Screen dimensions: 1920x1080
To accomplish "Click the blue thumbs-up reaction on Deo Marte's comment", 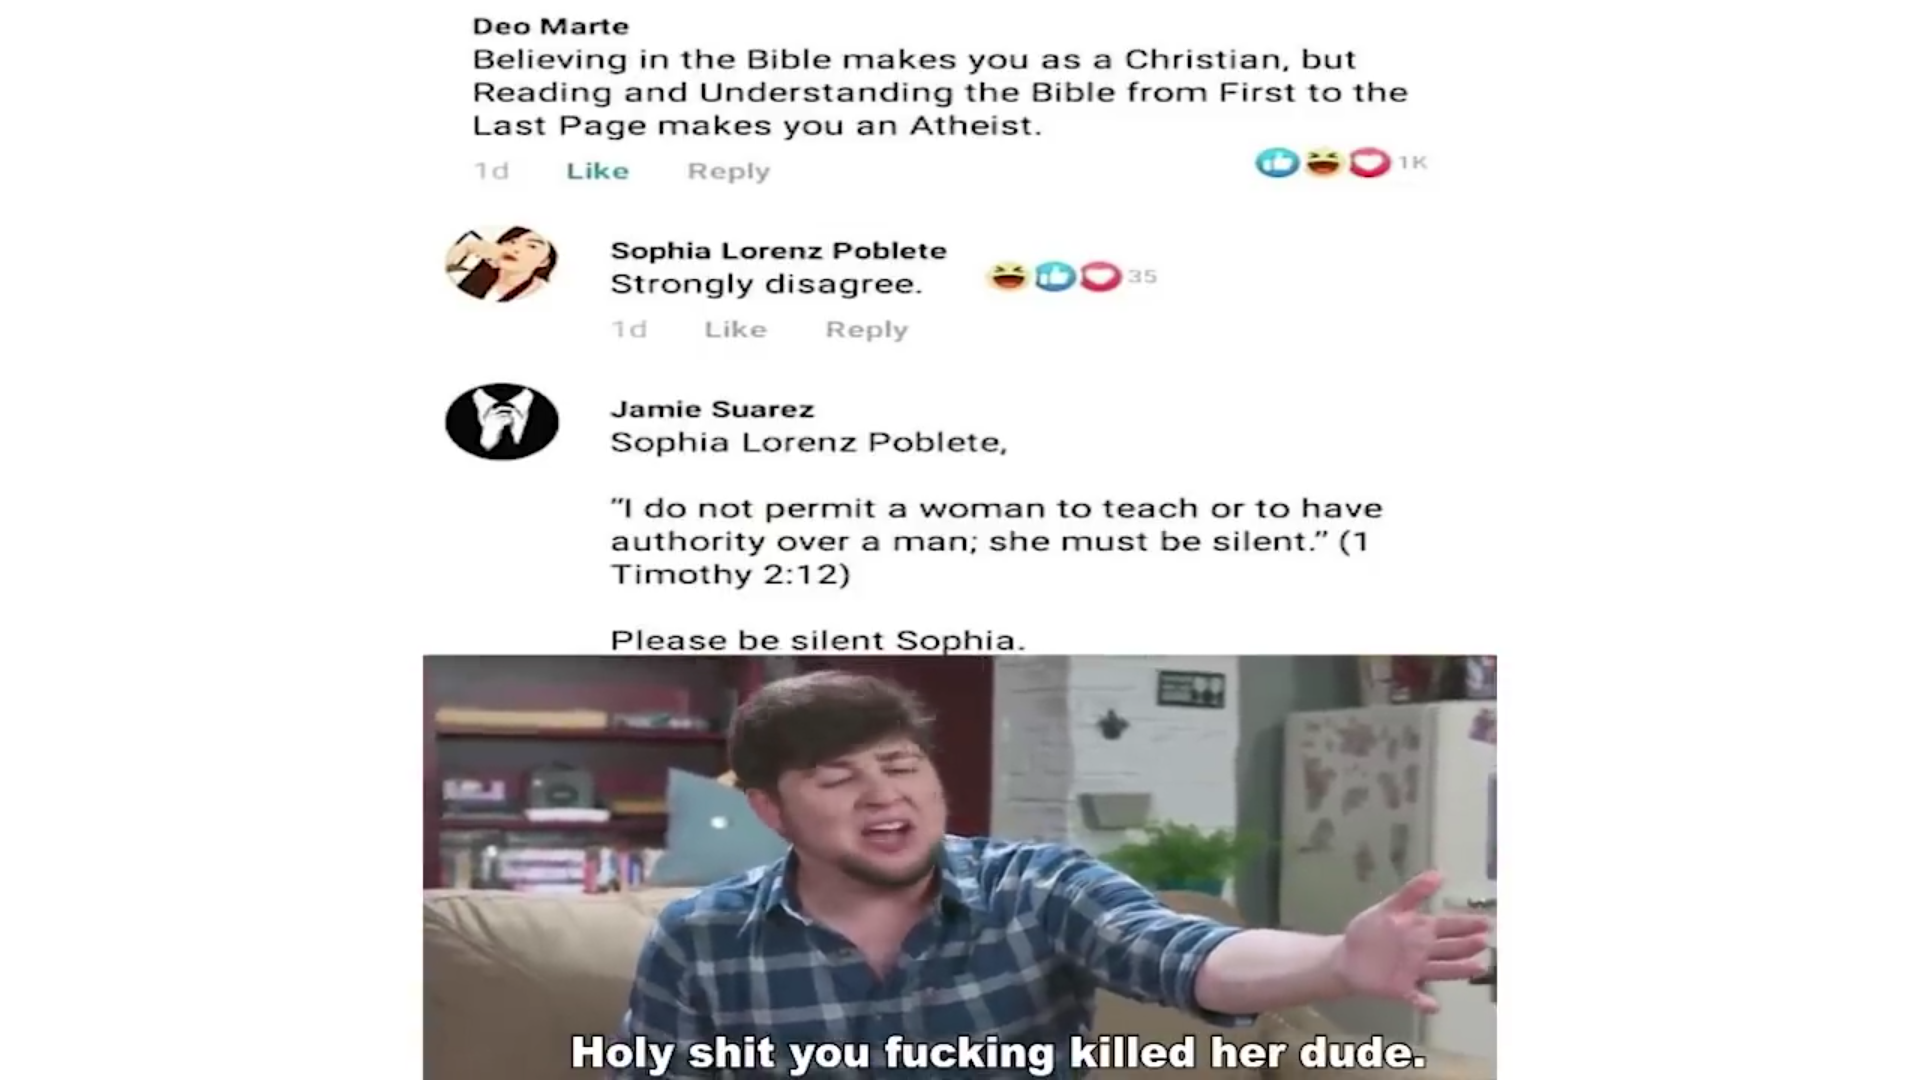I will [x=1277, y=162].
